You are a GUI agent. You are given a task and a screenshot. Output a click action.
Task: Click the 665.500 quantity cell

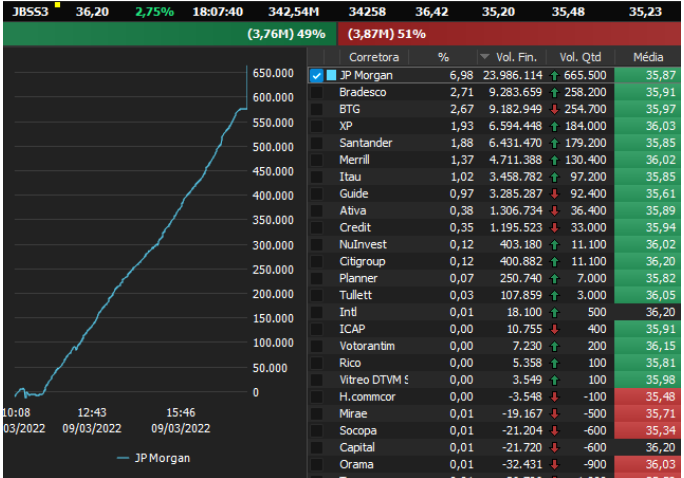click(585, 75)
